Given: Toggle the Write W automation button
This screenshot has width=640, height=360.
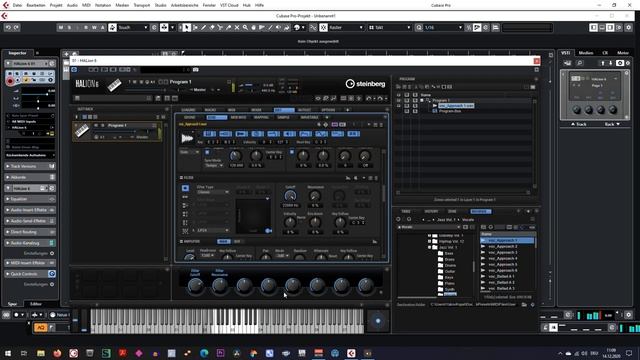Looking at the screenshot, I should [94, 27].
